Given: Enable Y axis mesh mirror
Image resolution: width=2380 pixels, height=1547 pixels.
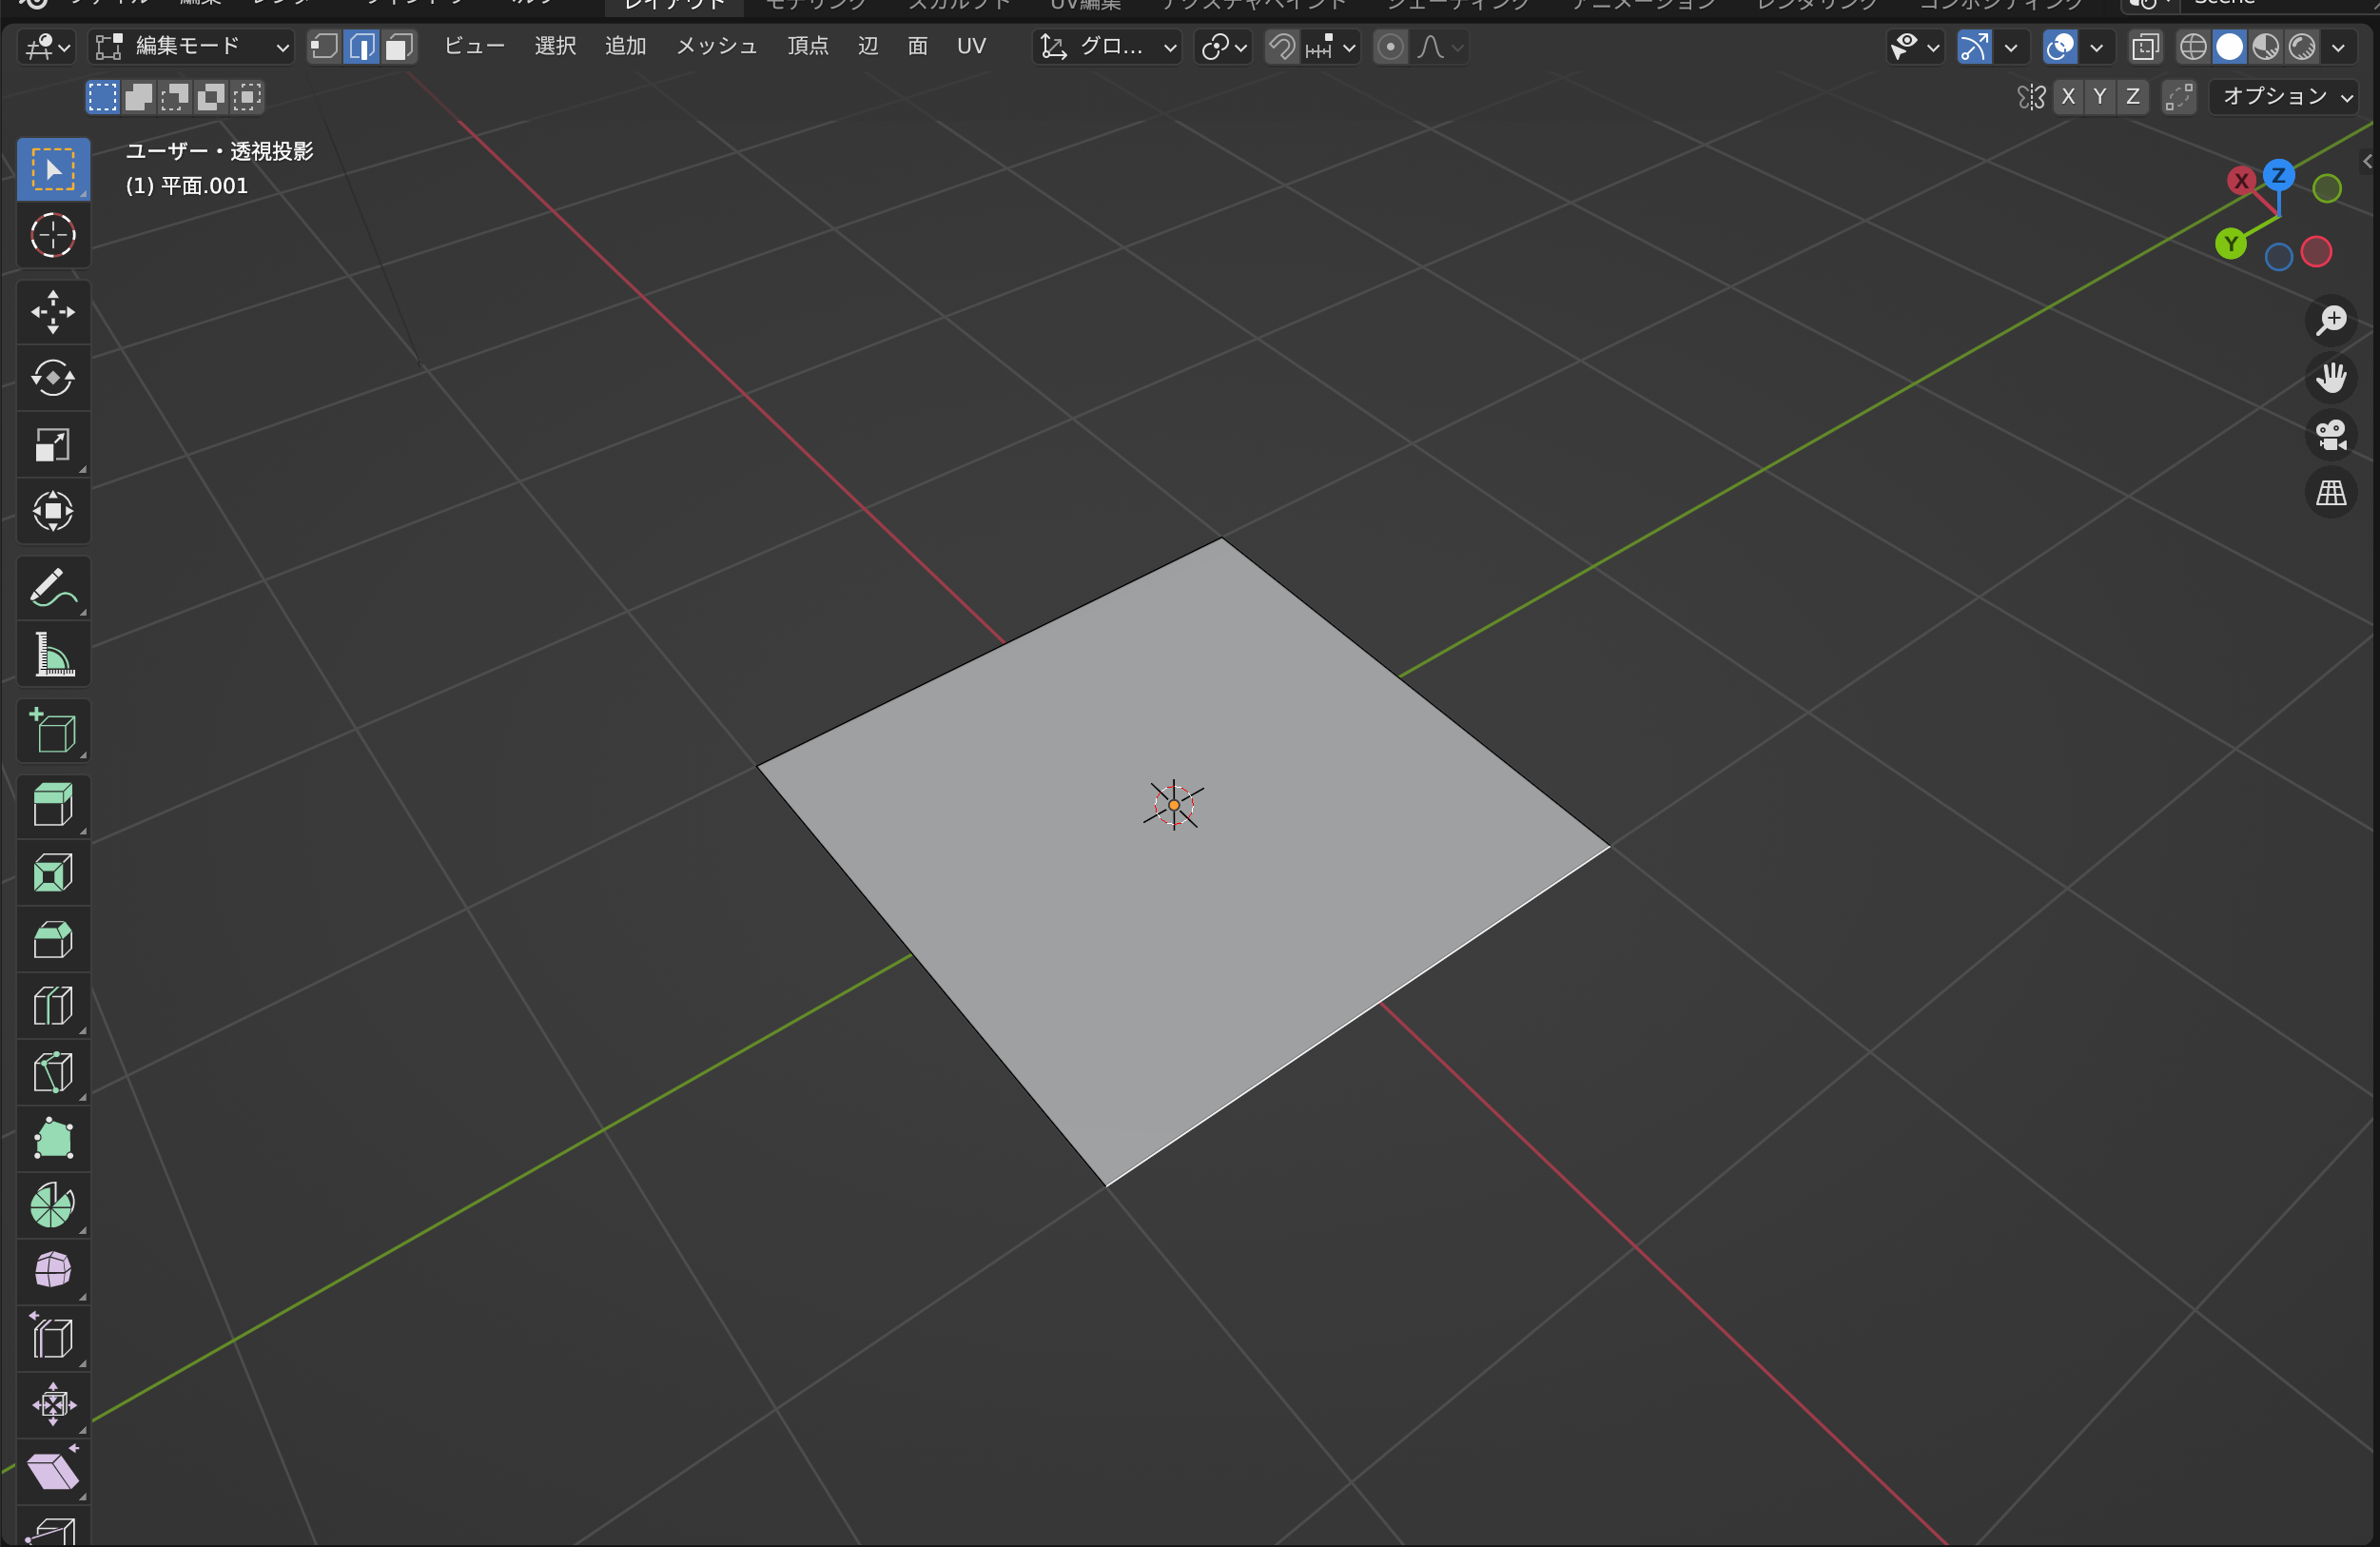Looking at the screenshot, I should pyautogui.click(x=2100, y=96).
